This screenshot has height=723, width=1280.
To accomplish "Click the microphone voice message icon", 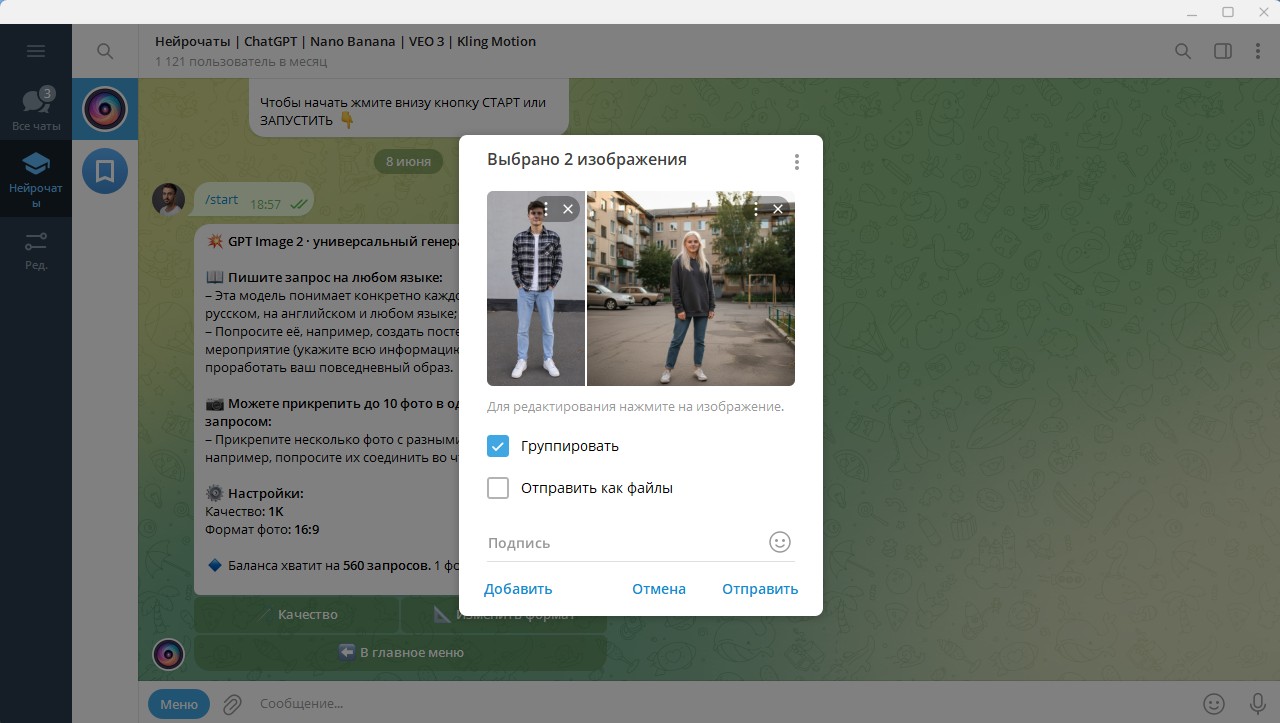I will (x=1257, y=704).
